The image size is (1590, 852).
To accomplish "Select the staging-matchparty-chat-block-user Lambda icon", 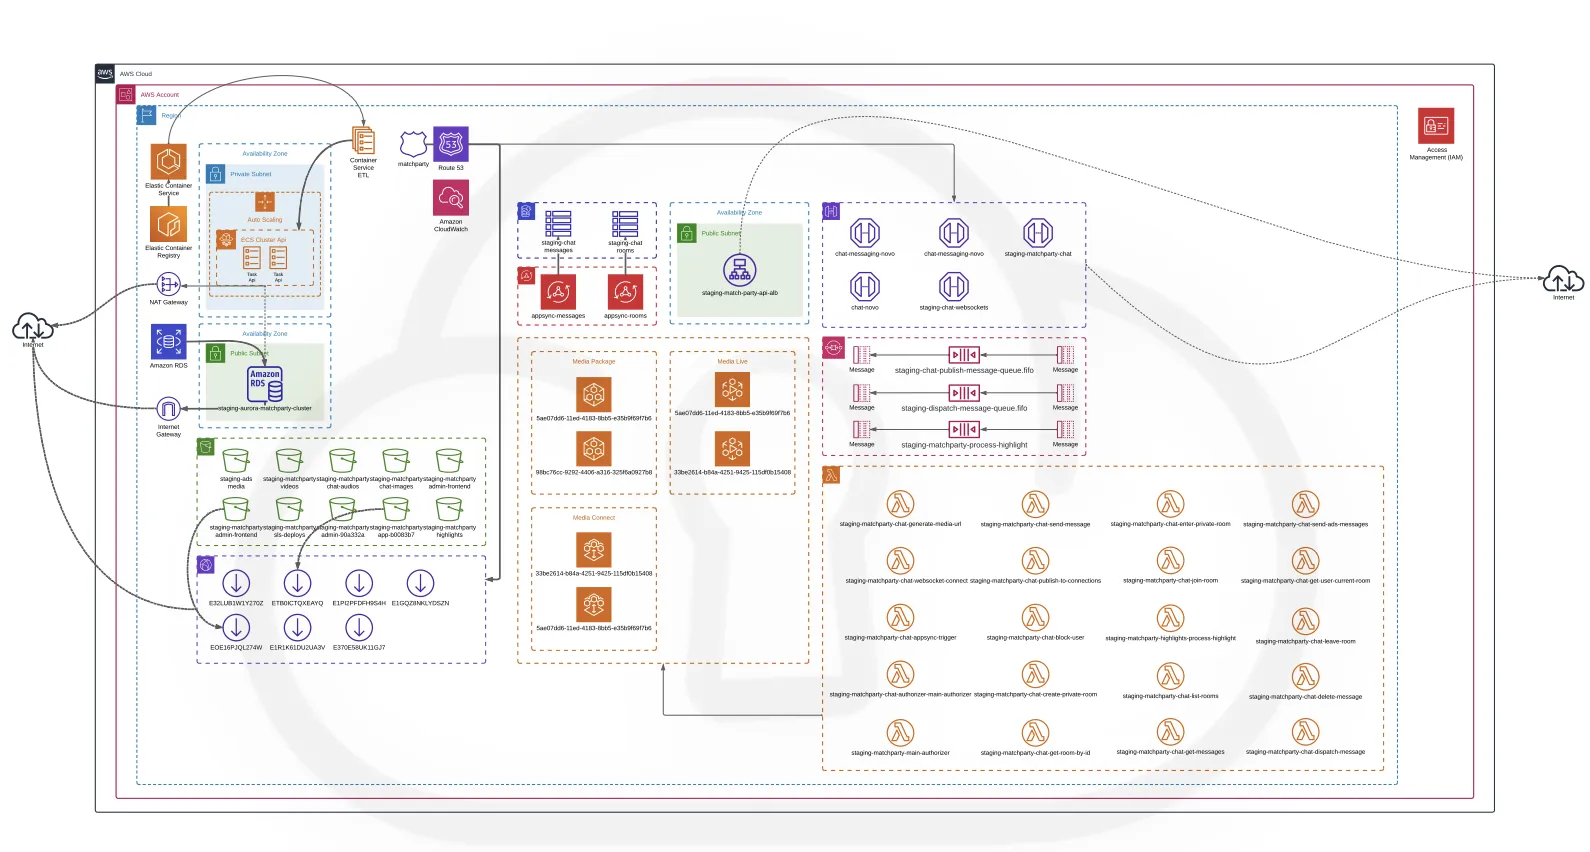I will coord(1035,618).
